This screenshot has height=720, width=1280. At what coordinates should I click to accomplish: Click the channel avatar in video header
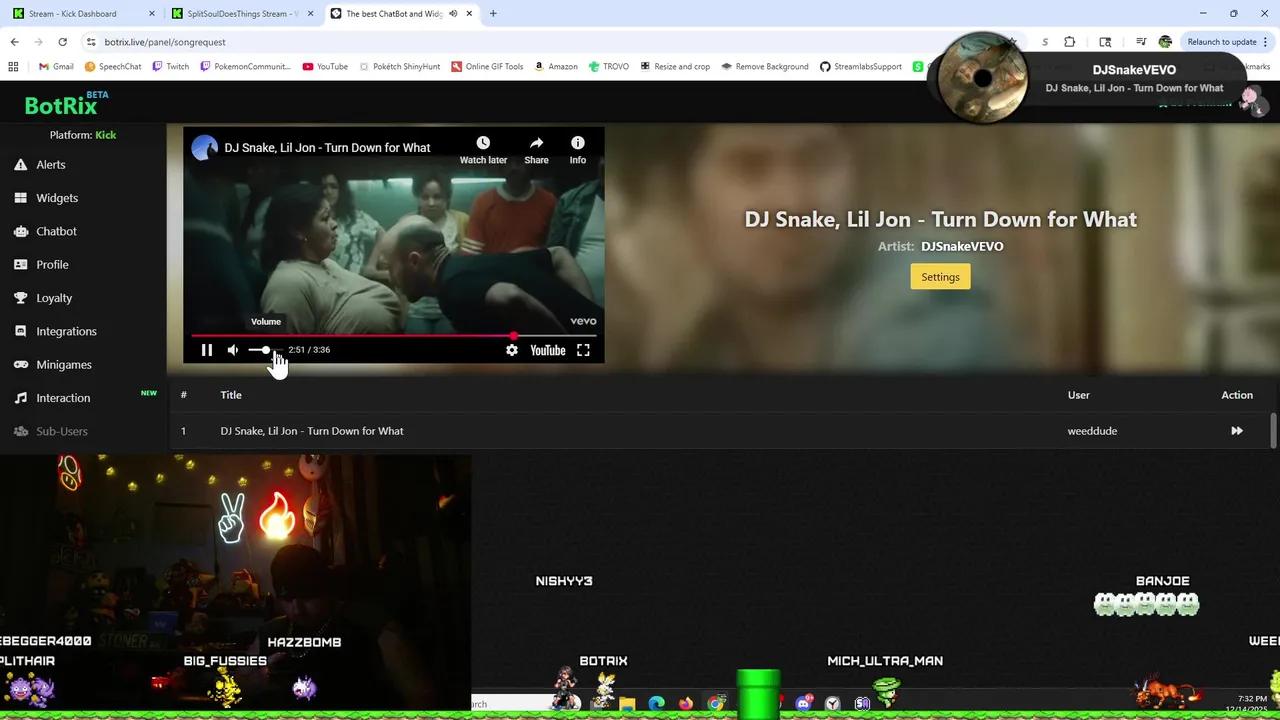pos(204,148)
